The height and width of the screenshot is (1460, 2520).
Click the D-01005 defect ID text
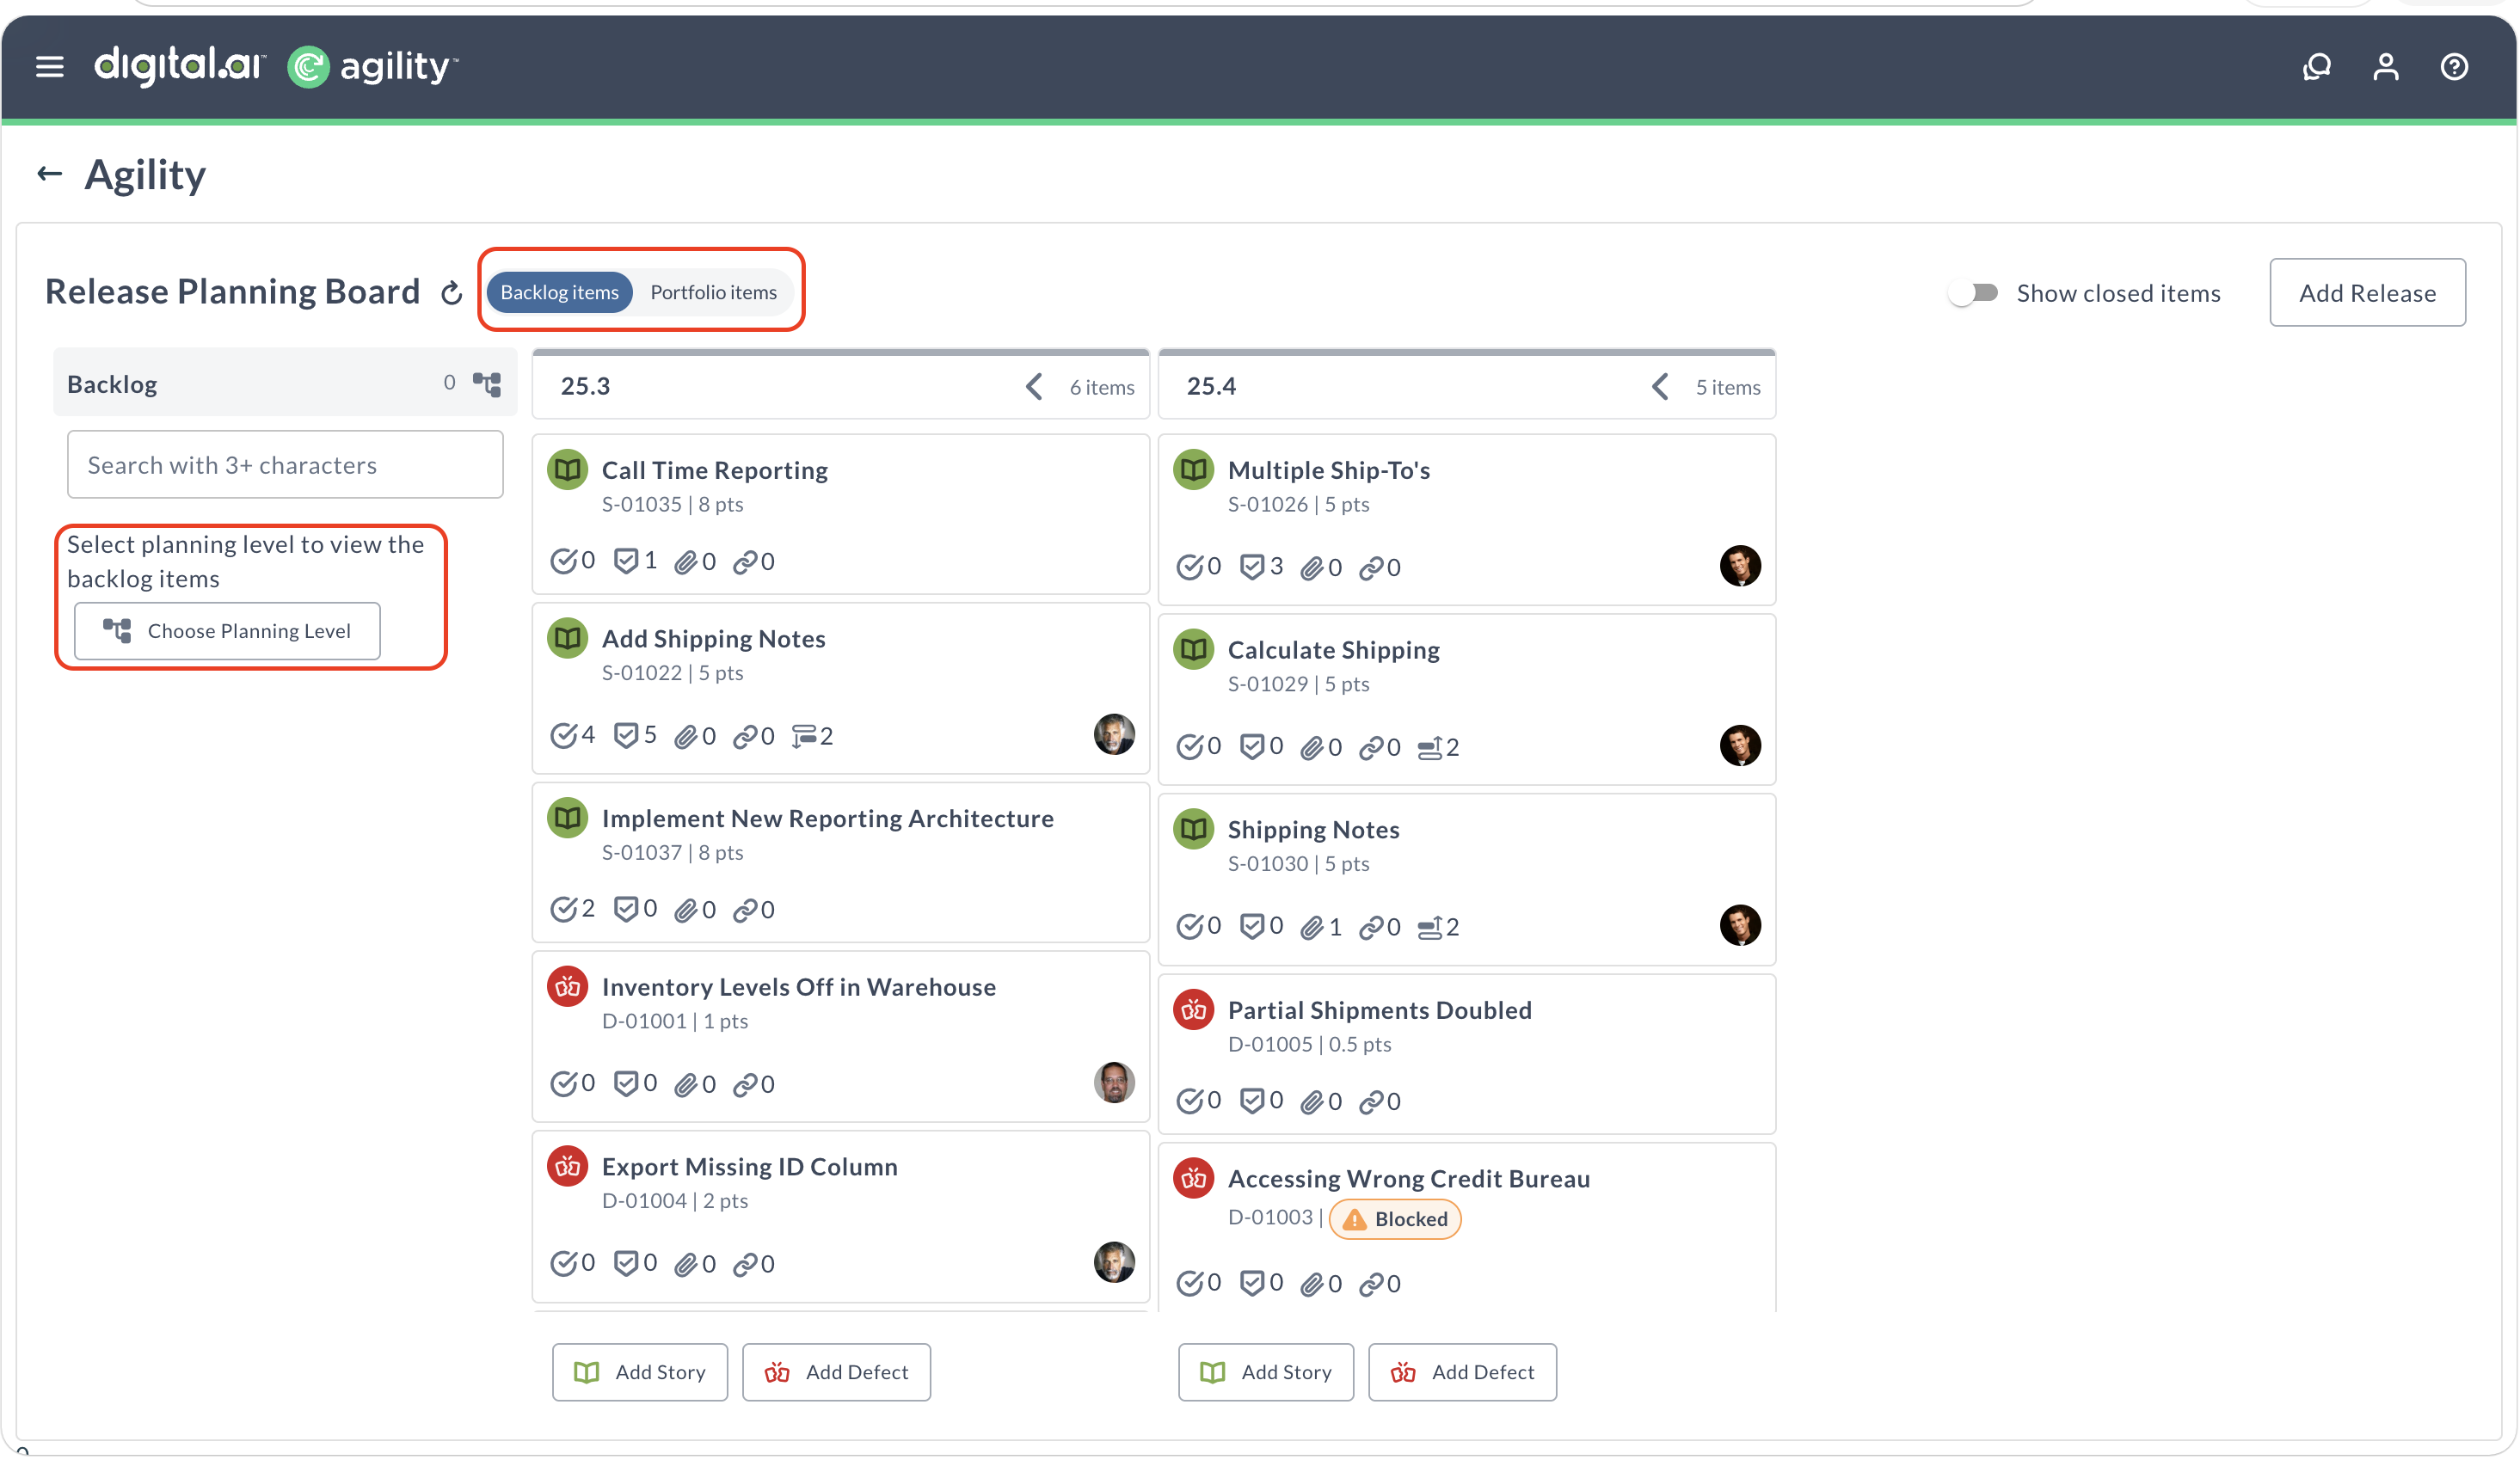(x=1270, y=1044)
